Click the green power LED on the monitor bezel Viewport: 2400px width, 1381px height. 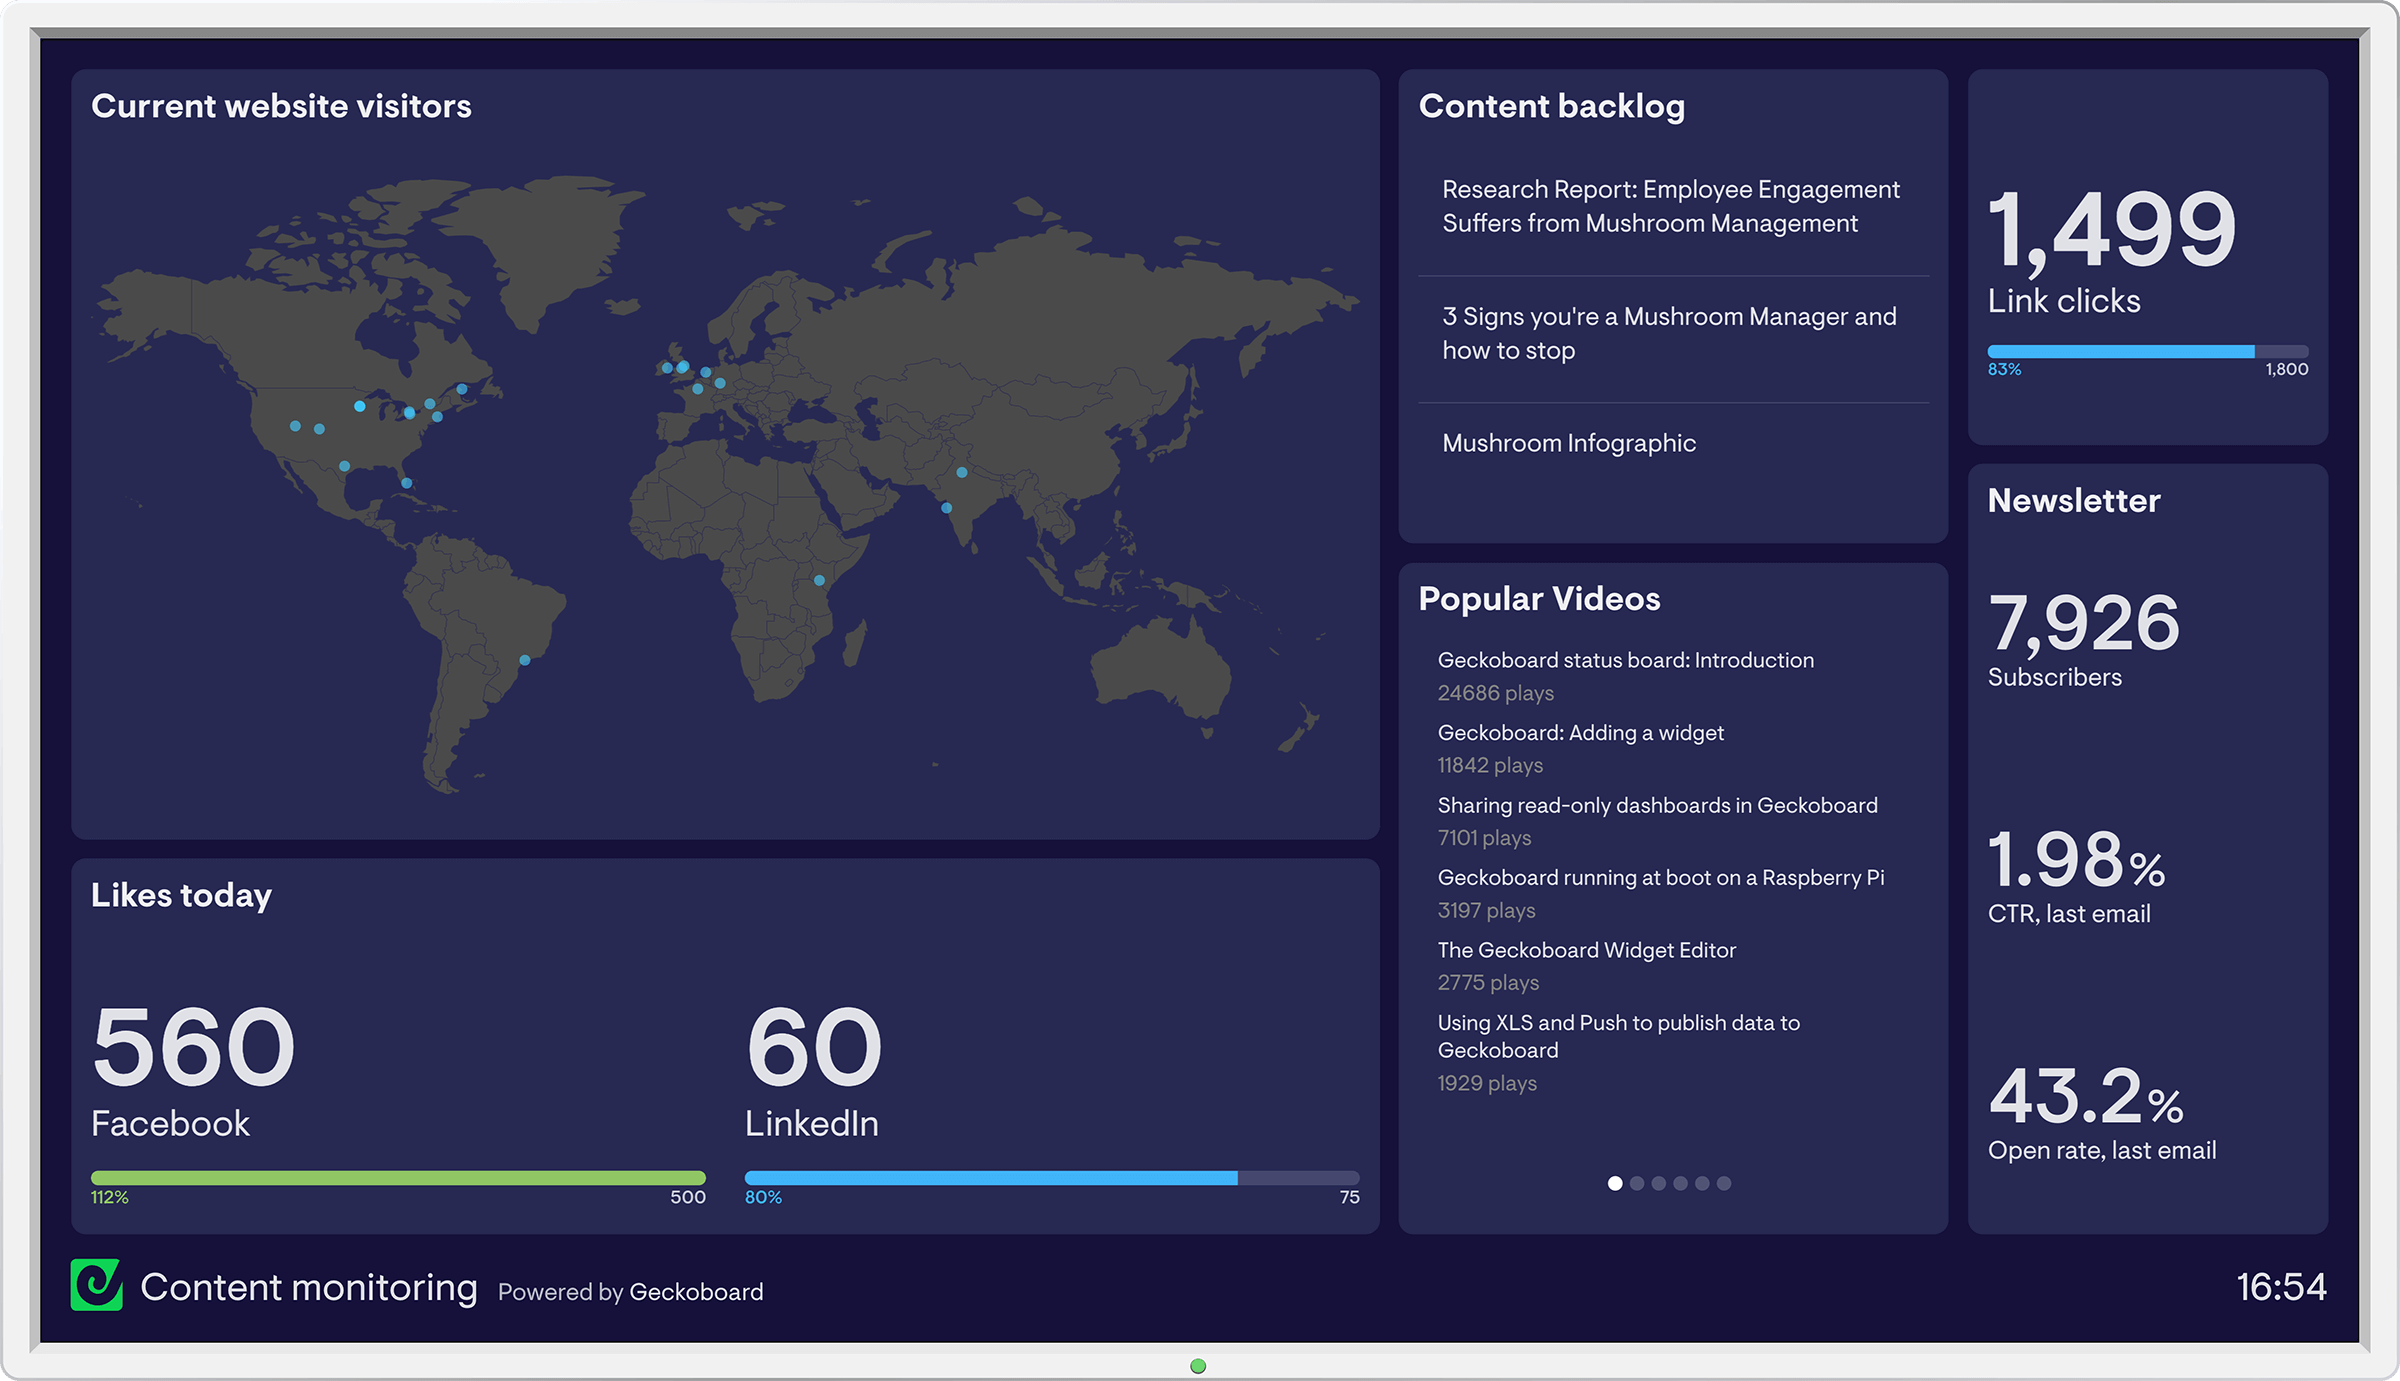[x=1198, y=1366]
